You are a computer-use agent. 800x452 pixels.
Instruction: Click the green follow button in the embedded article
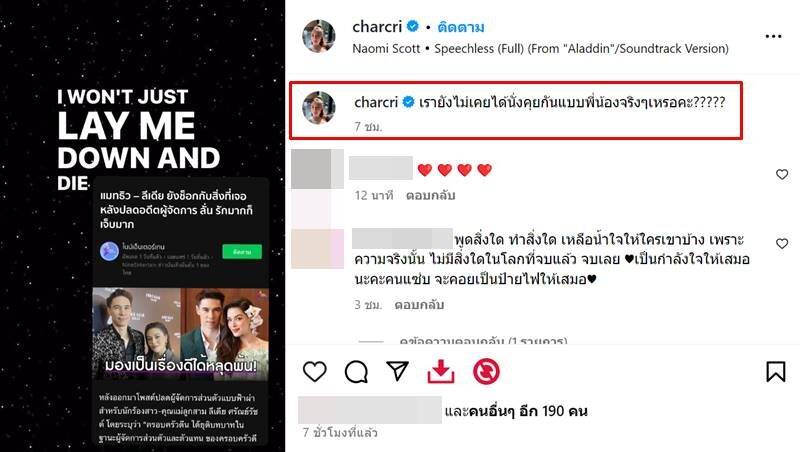[x=242, y=252]
